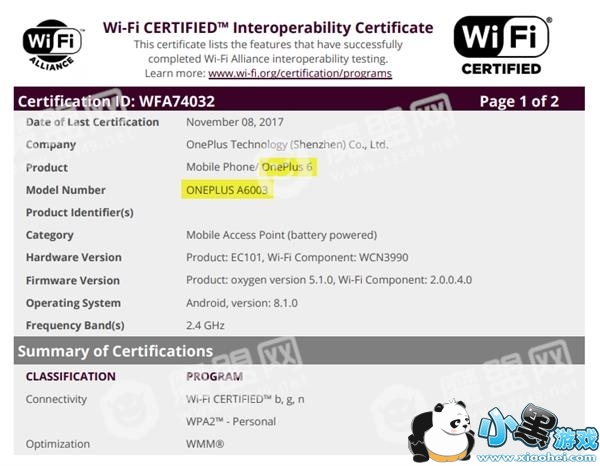This screenshot has width=600, height=466.
Task: Click the 'Product Identifier(s)' label
Action: 80,213
